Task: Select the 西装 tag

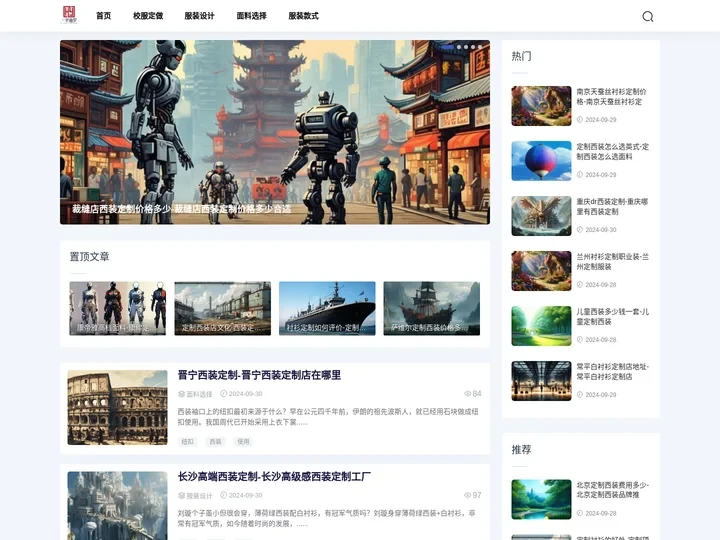Action: point(215,441)
